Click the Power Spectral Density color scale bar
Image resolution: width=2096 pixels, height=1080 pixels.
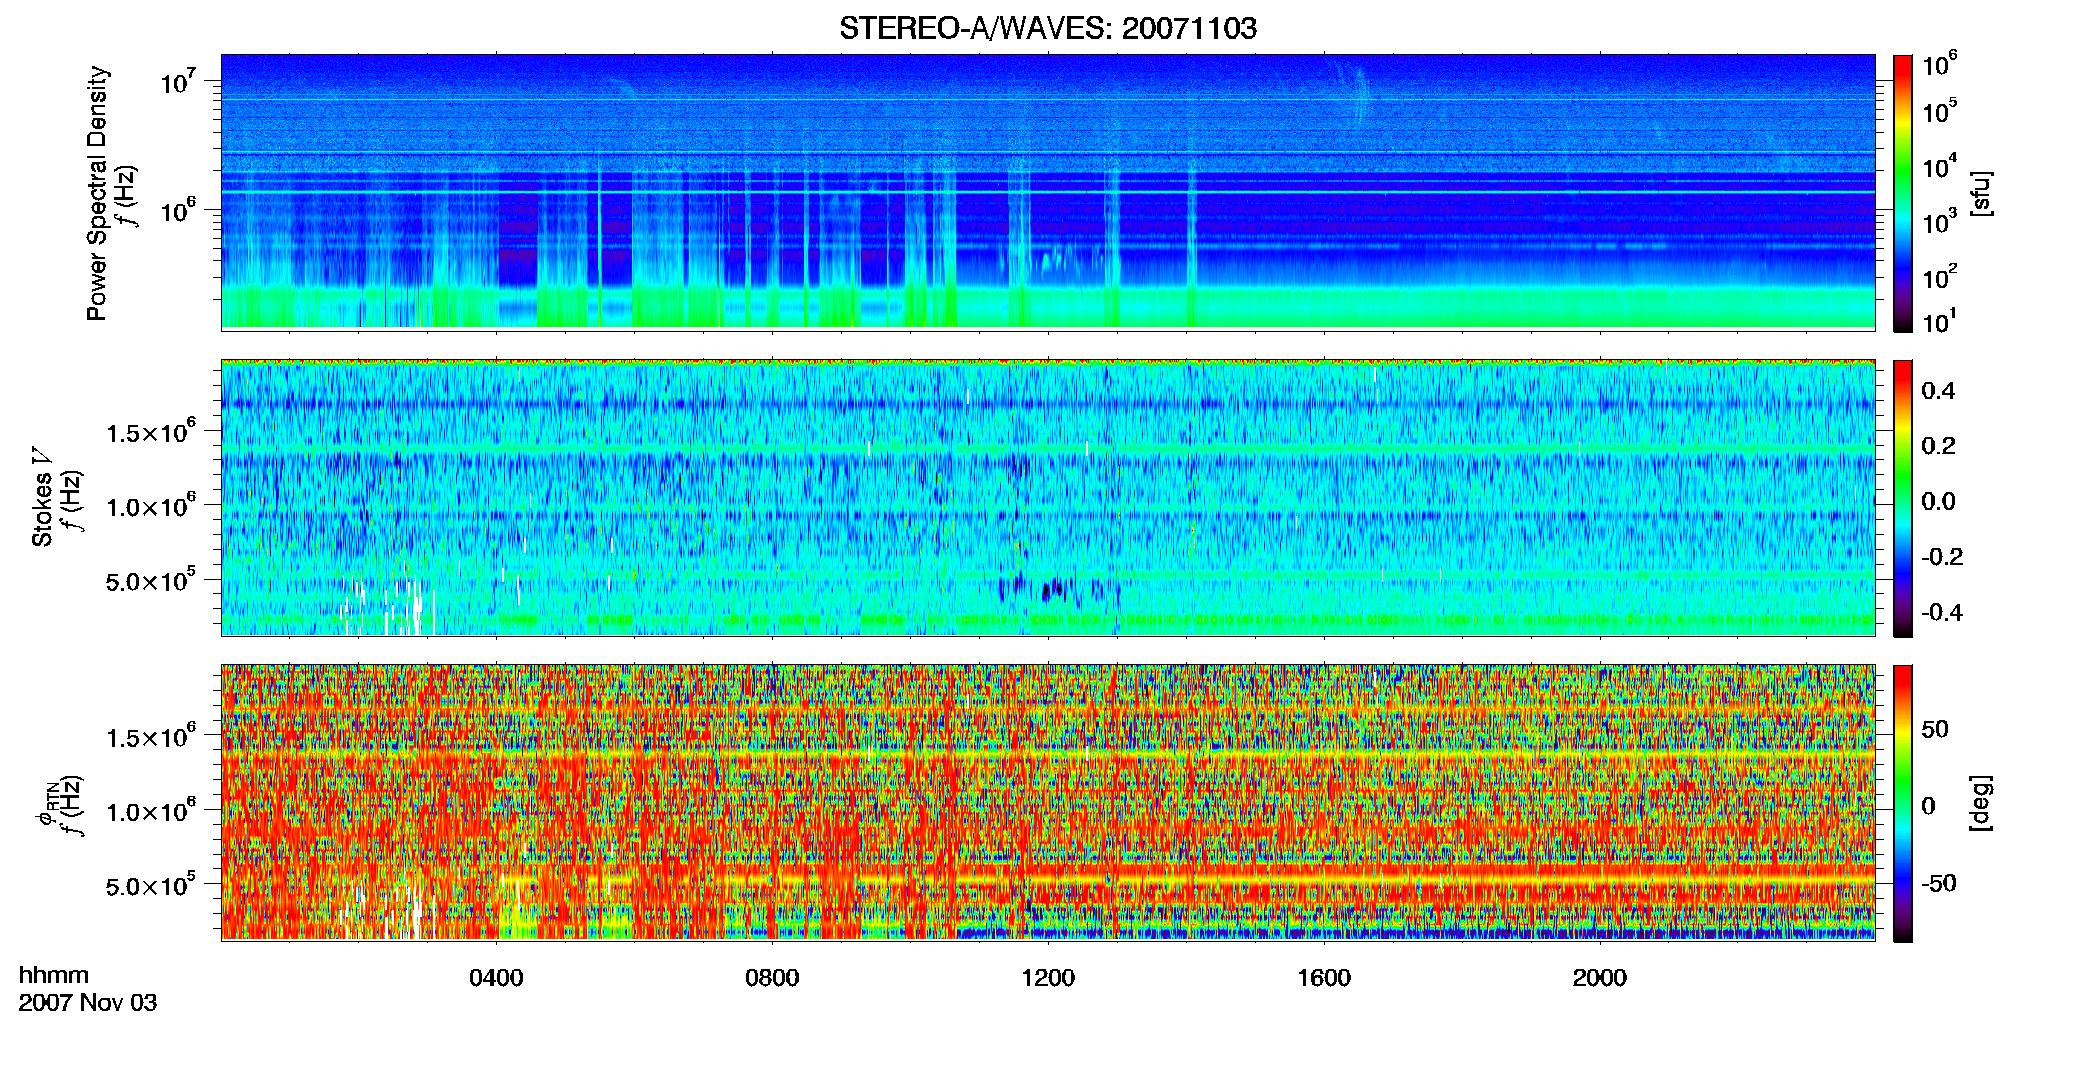[x=1903, y=193]
